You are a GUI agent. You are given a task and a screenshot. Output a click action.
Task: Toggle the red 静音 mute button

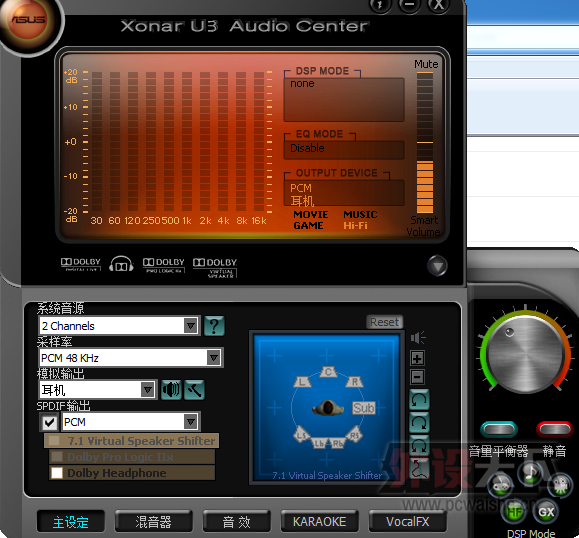(555, 429)
